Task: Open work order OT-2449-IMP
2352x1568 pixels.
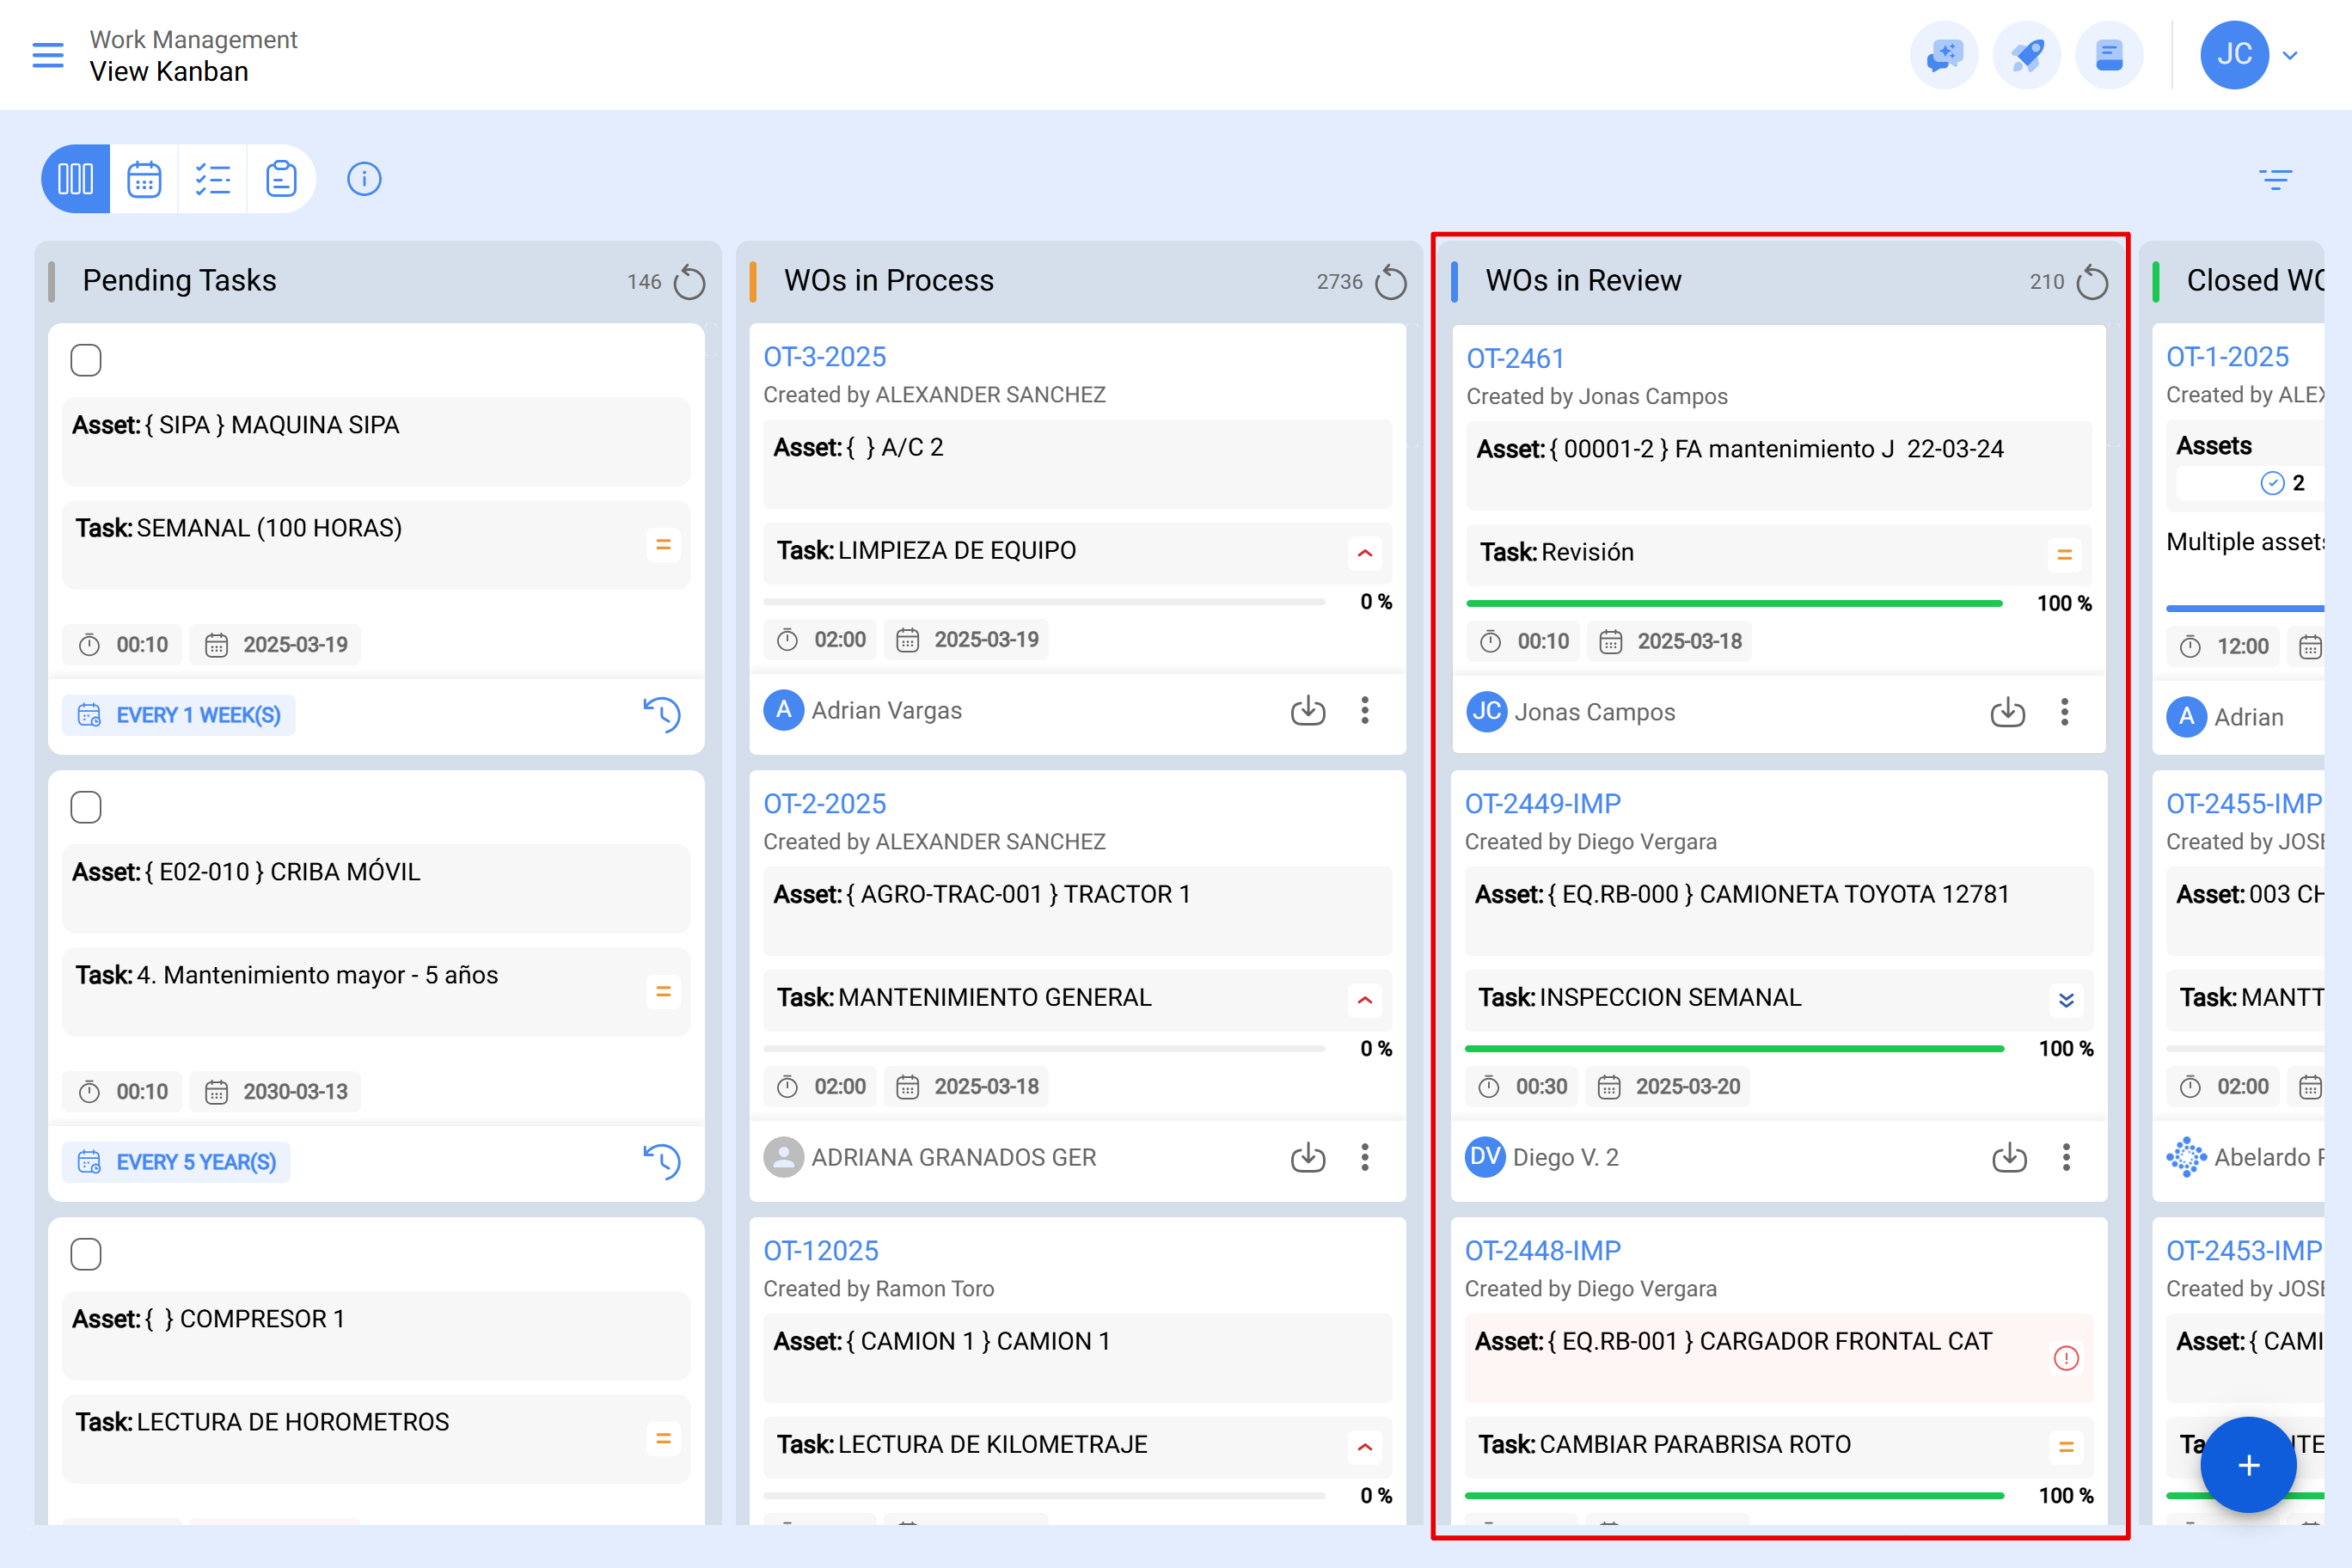Action: (x=1543, y=804)
